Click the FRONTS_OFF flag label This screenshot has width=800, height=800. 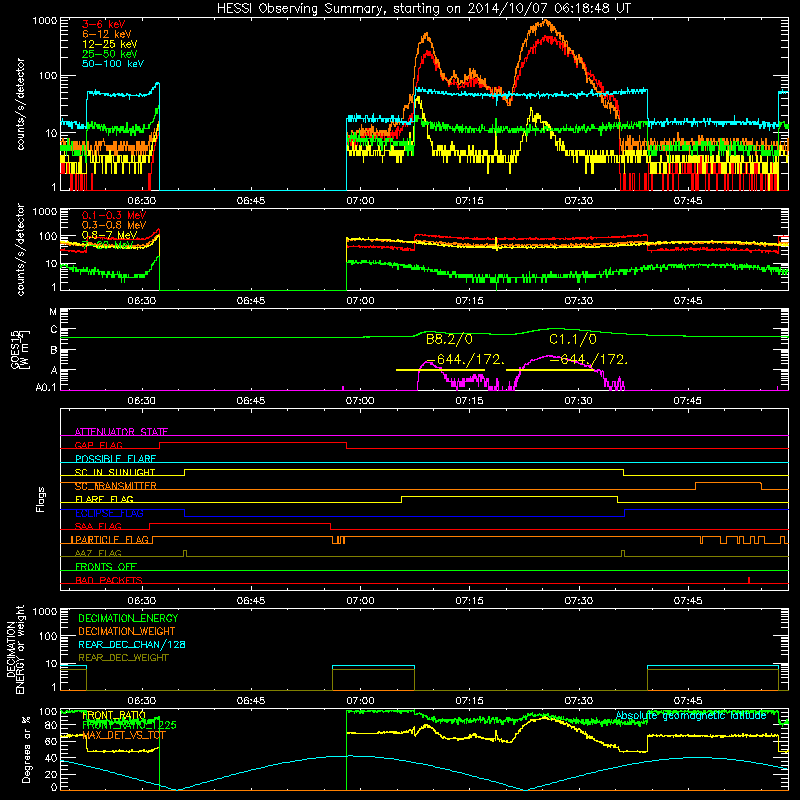106,567
